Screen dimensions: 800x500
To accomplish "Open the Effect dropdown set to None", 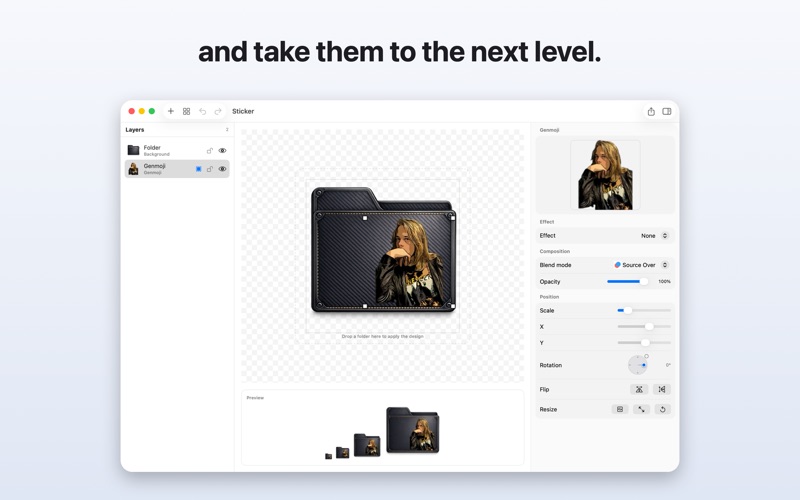I will pyautogui.click(x=655, y=236).
